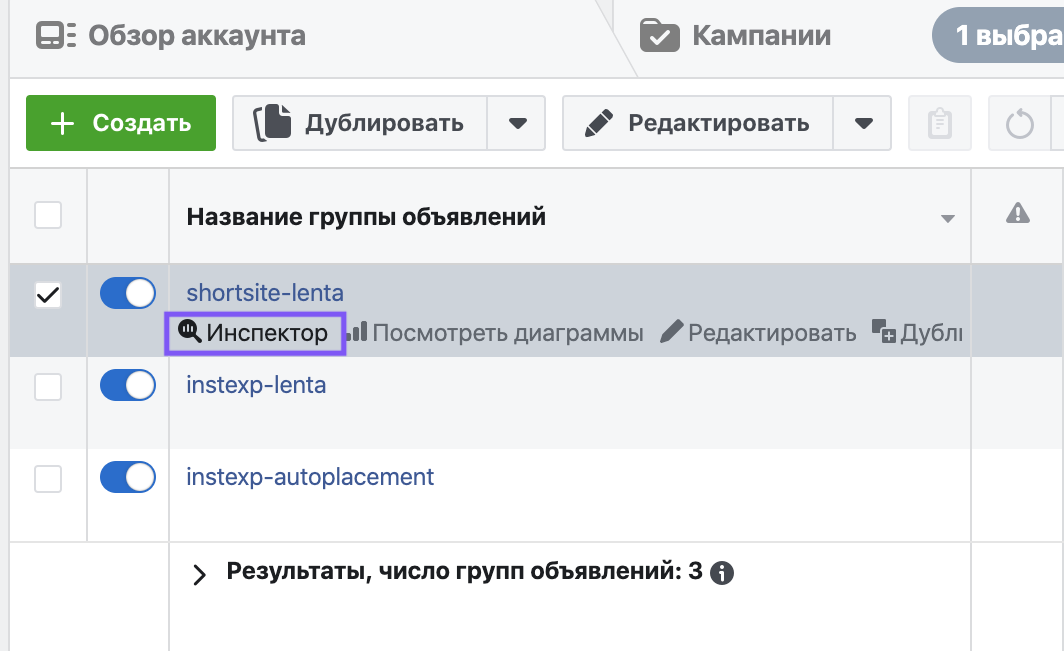This screenshot has height=651, width=1064.
Task: Tick the select-all header checkbox
Action: [x=48, y=215]
